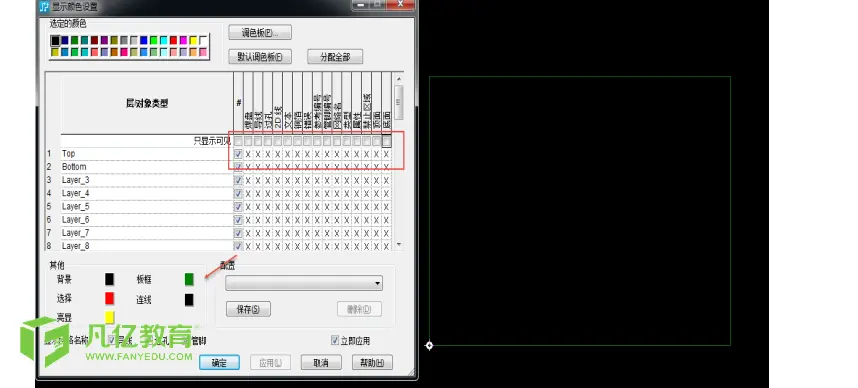
Task: Click the origin marker in the design window
Action: tap(429, 345)
